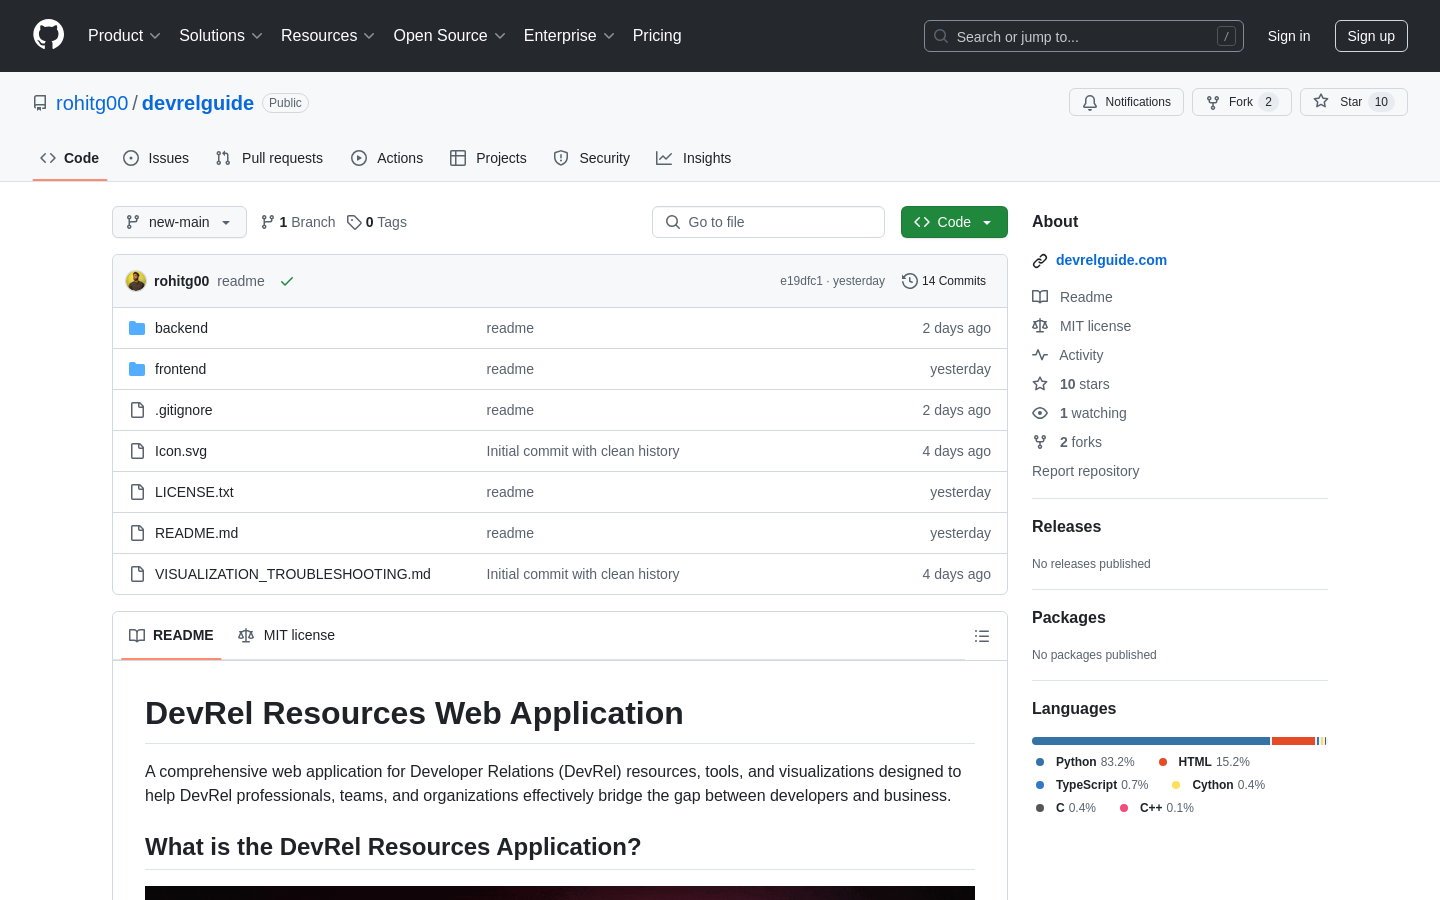Click the rohitg00 avatar in commit row

[136, 281]
